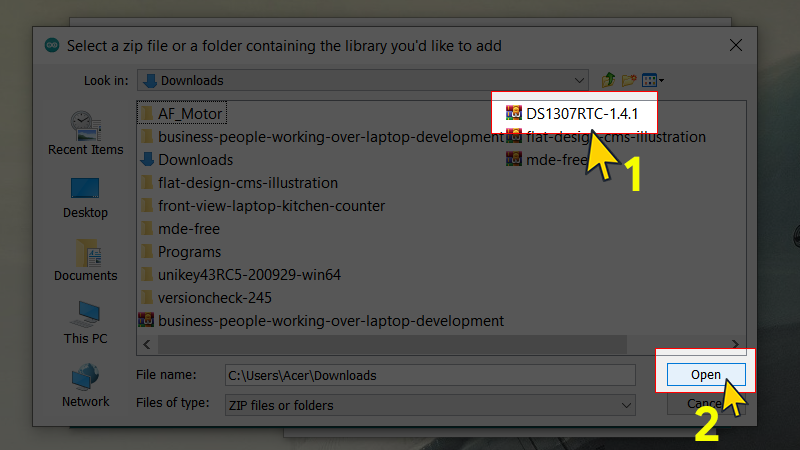Select the mde-free zip archive
800x450 pixels.
tap(546, 160)
